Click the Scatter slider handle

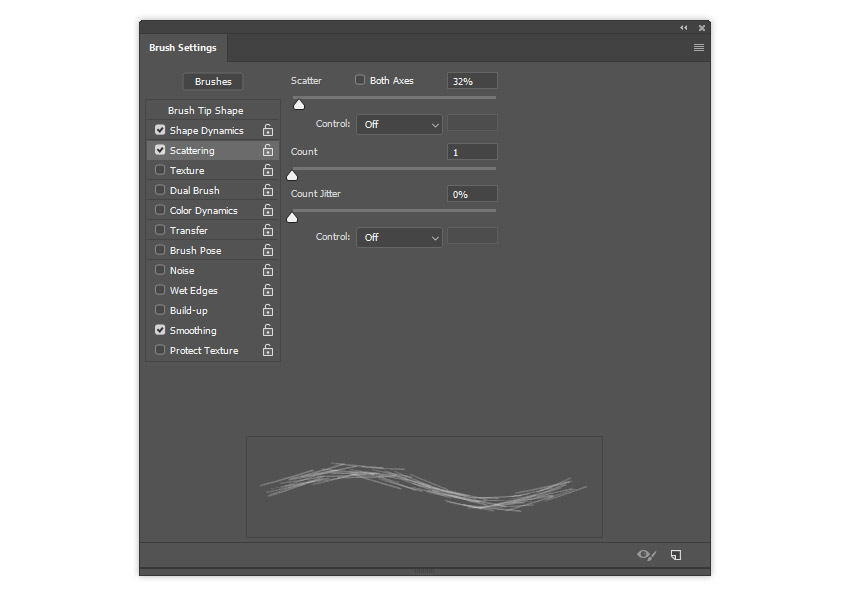tap(299, 105)
